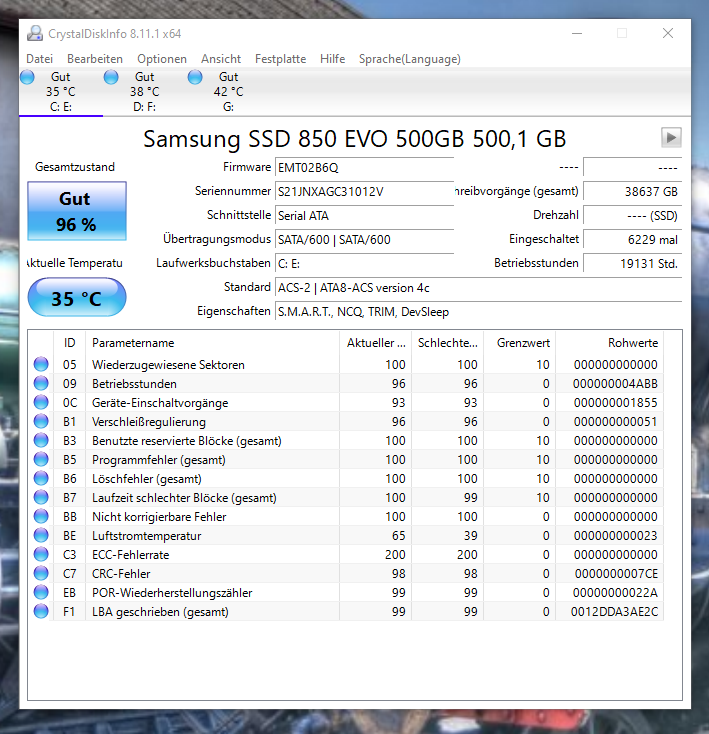Click the Drehzahl value ---- (SSD)
709x734 pixels.
click(632, 215)
